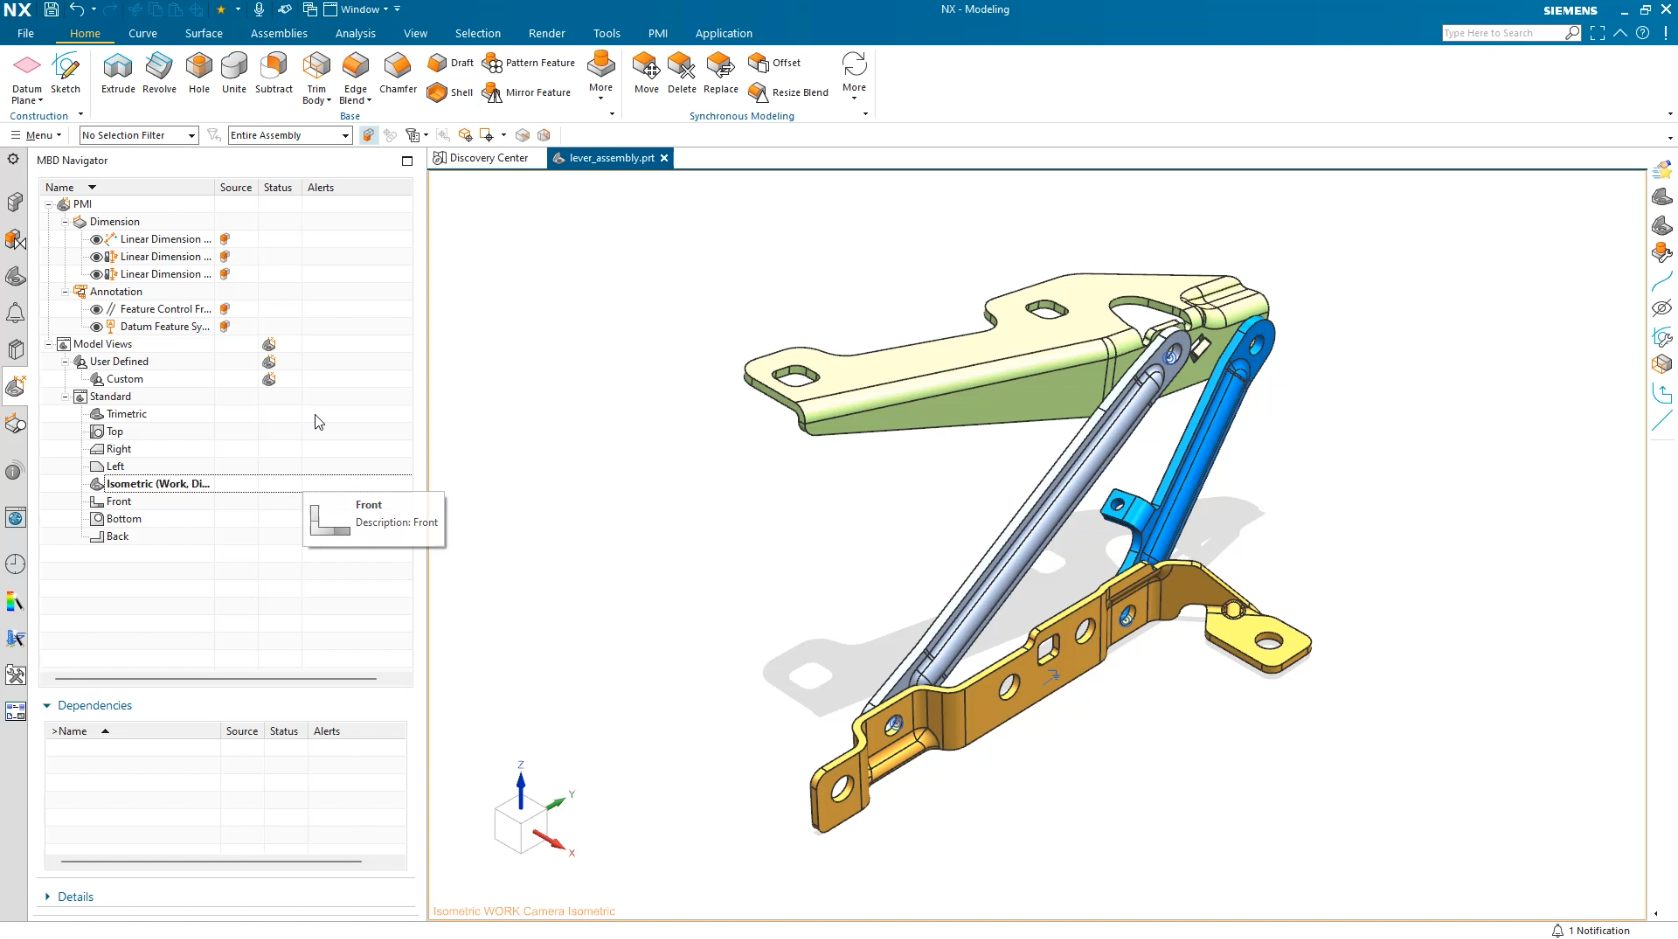Select the Replace face tool

719,74
